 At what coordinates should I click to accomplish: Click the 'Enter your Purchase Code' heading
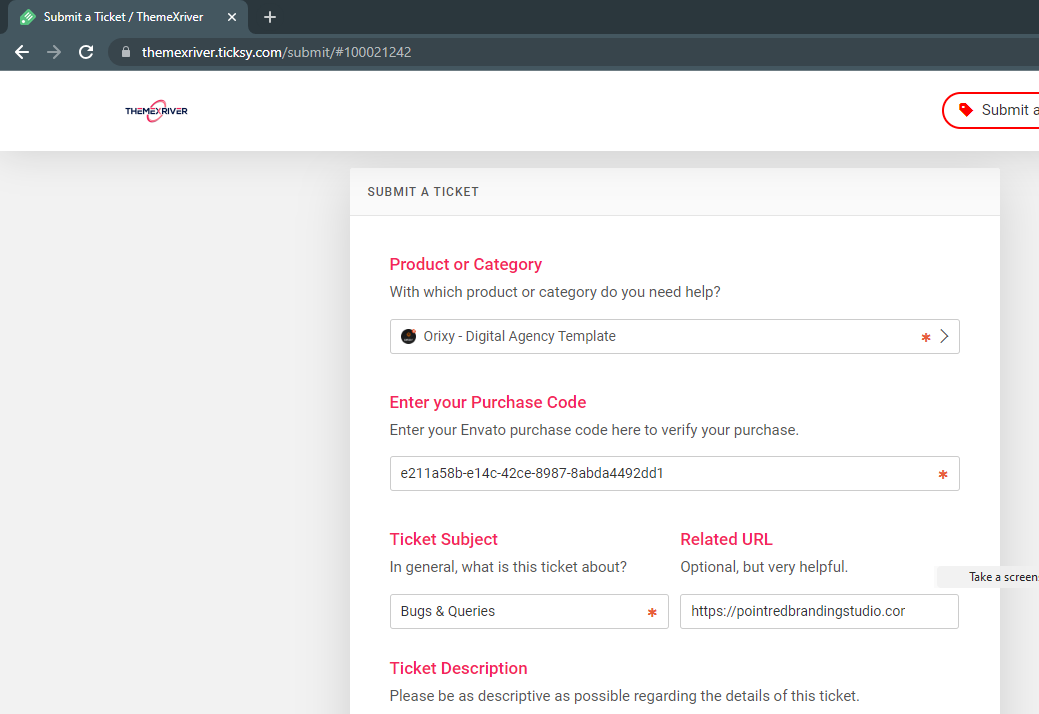coord(488,402)
